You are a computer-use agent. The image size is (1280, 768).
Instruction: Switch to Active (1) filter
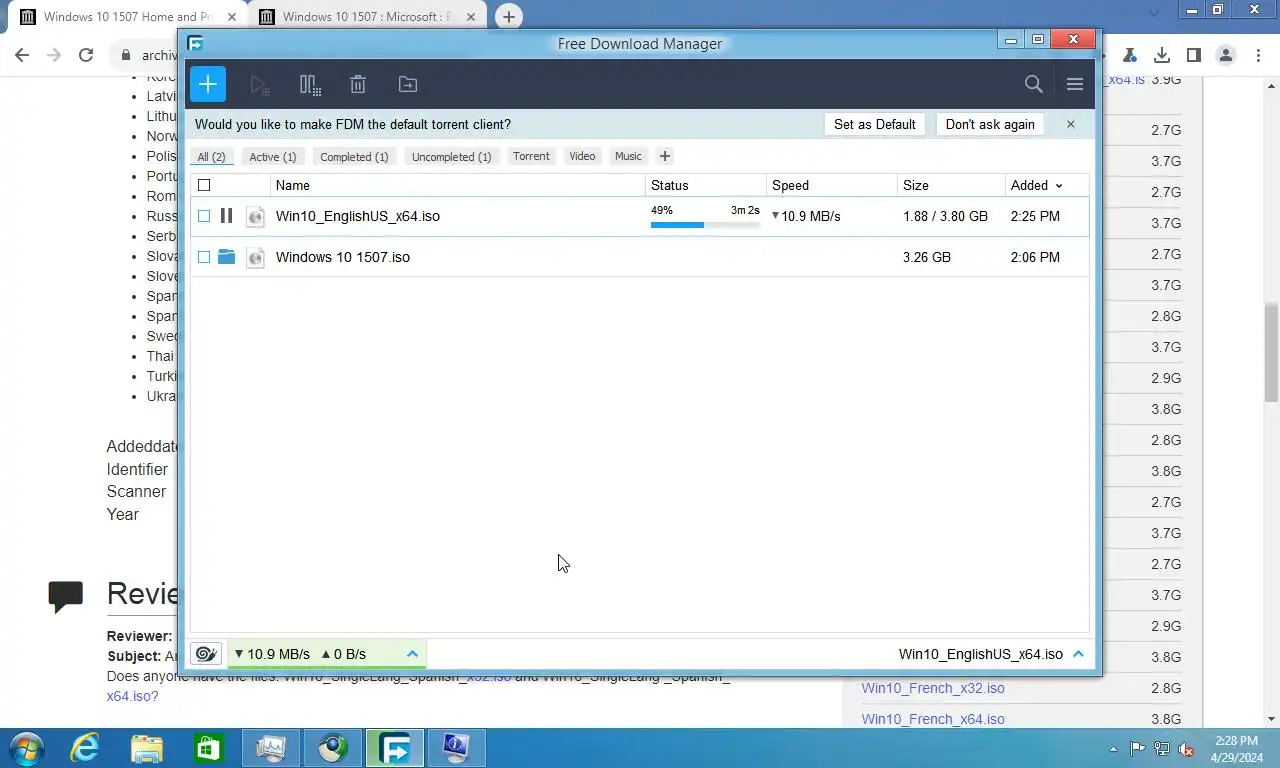click(x=273, y=157)
